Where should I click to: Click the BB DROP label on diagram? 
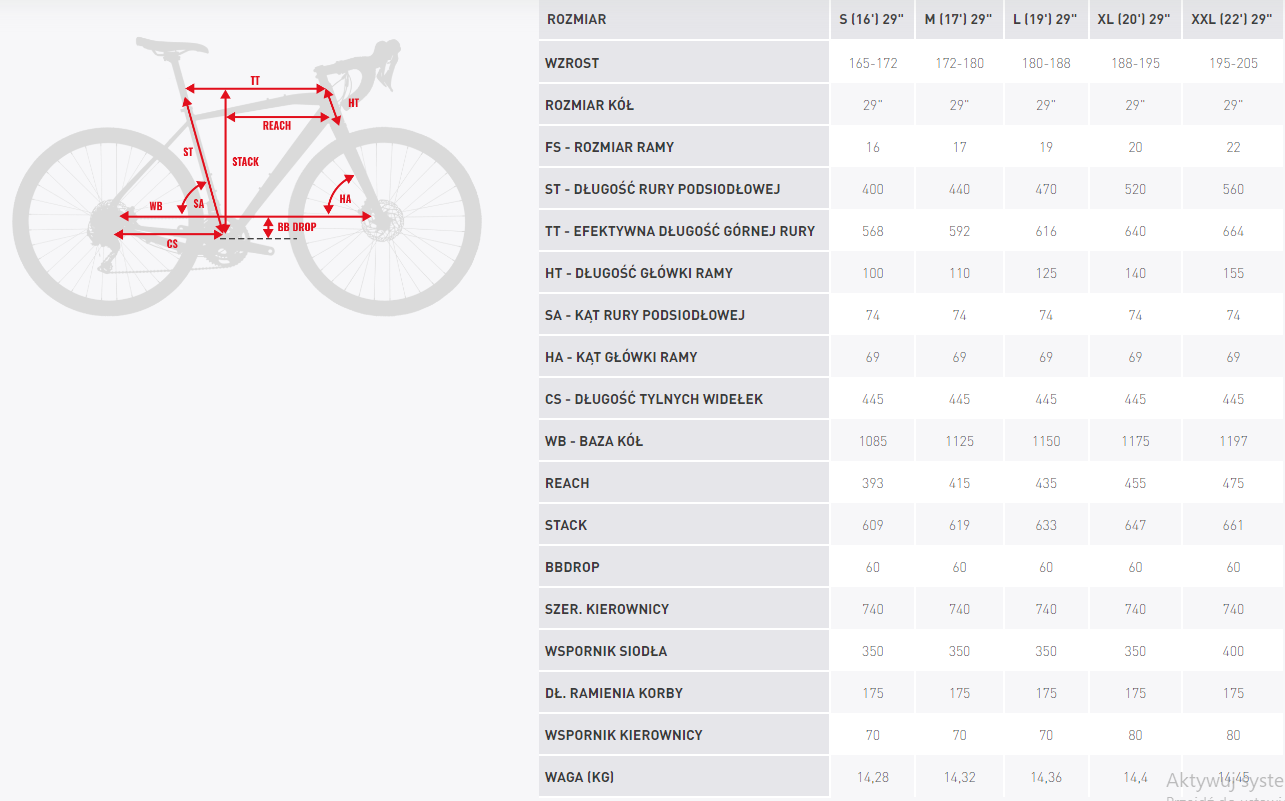[x=297, y=227]
